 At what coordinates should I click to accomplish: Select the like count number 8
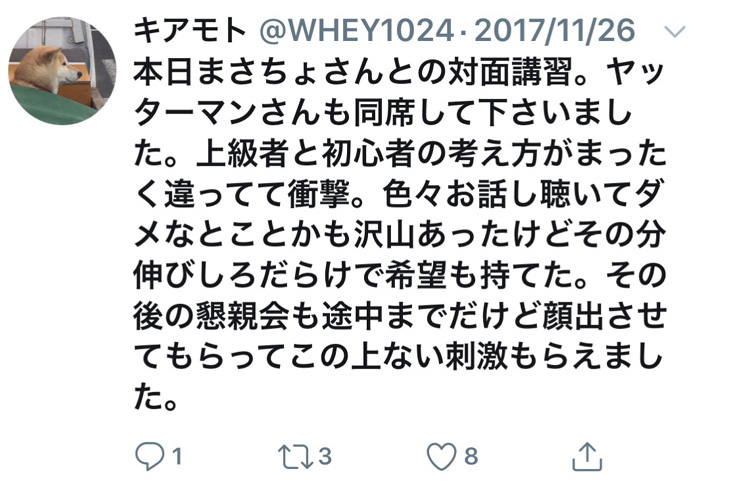point(471,456)
